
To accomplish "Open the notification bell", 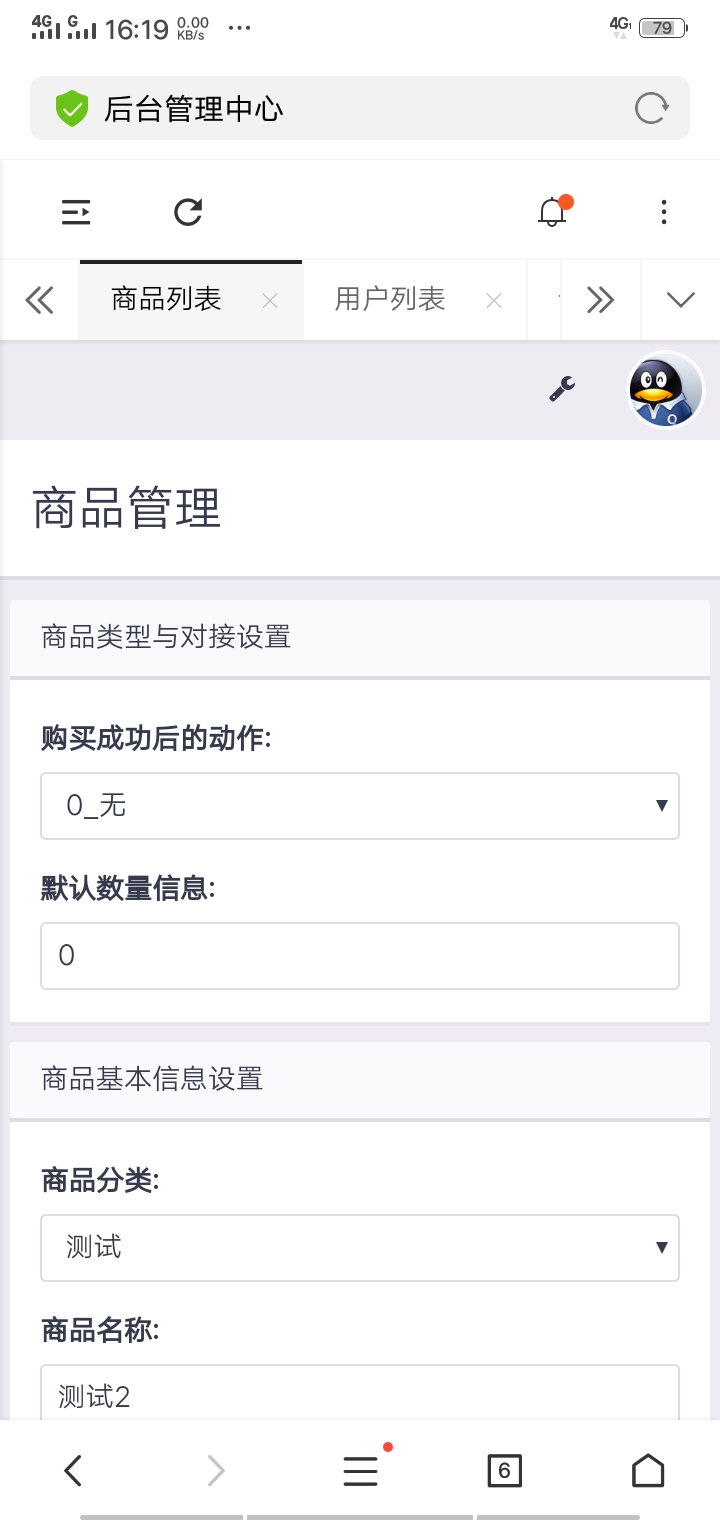I will coord(552,212).
